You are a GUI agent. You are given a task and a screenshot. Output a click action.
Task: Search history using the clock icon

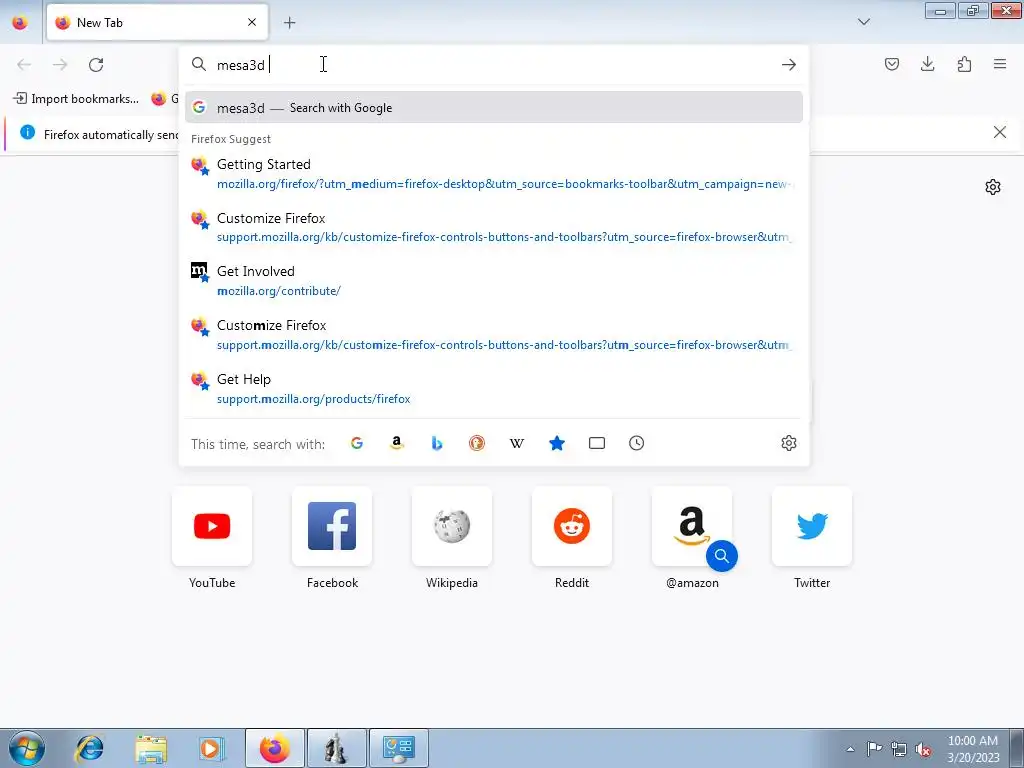pos(637,443)
